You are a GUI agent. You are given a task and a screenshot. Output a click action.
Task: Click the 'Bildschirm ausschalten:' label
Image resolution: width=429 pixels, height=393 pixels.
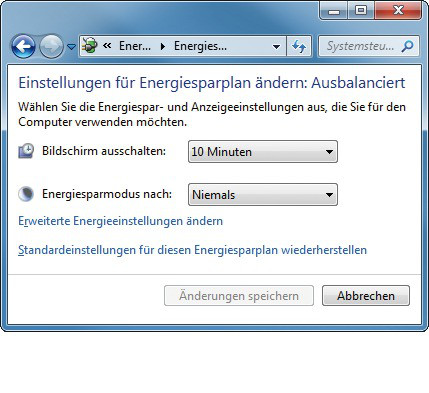[x=104, y=151]
